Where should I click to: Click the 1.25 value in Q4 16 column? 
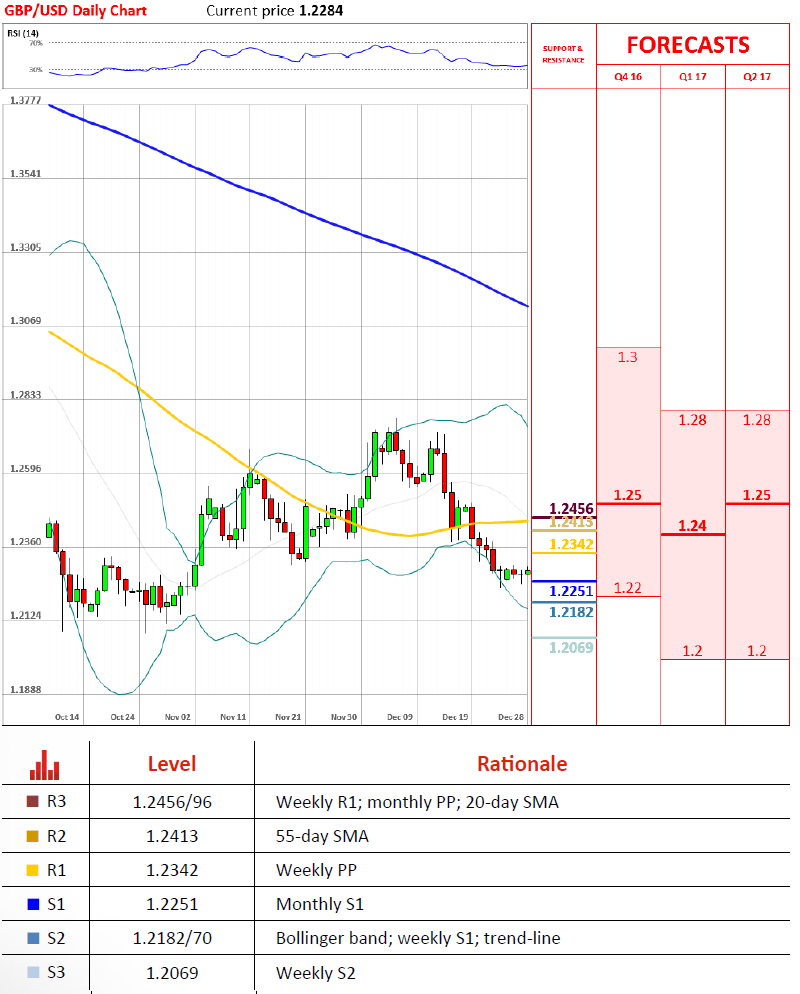click(x=628, y=495)
